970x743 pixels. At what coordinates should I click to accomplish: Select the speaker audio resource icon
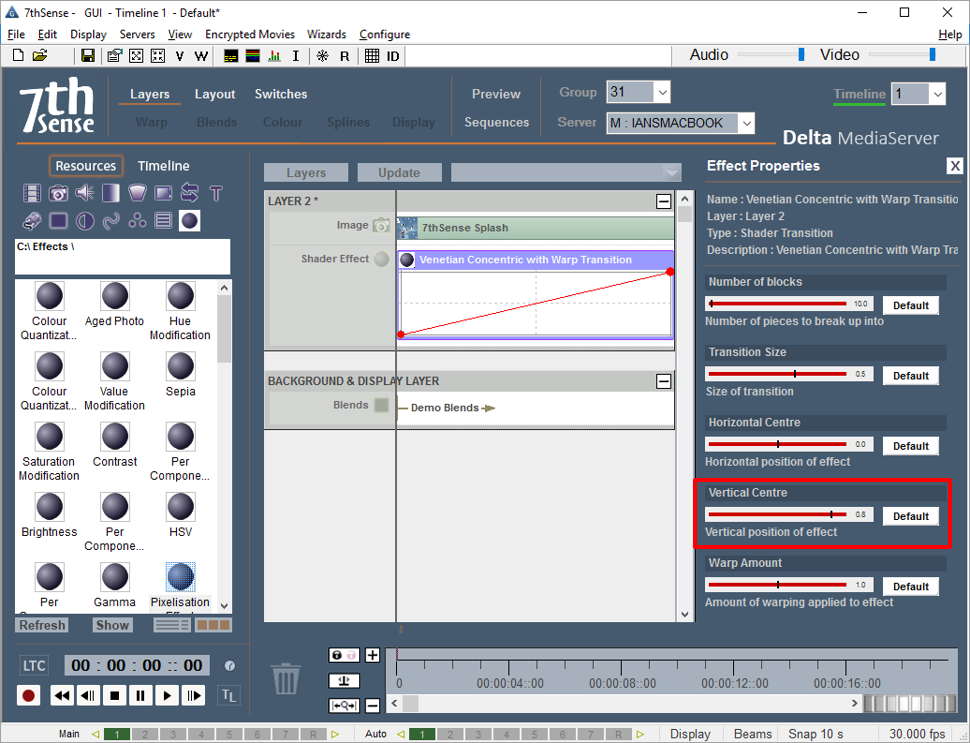84,193
